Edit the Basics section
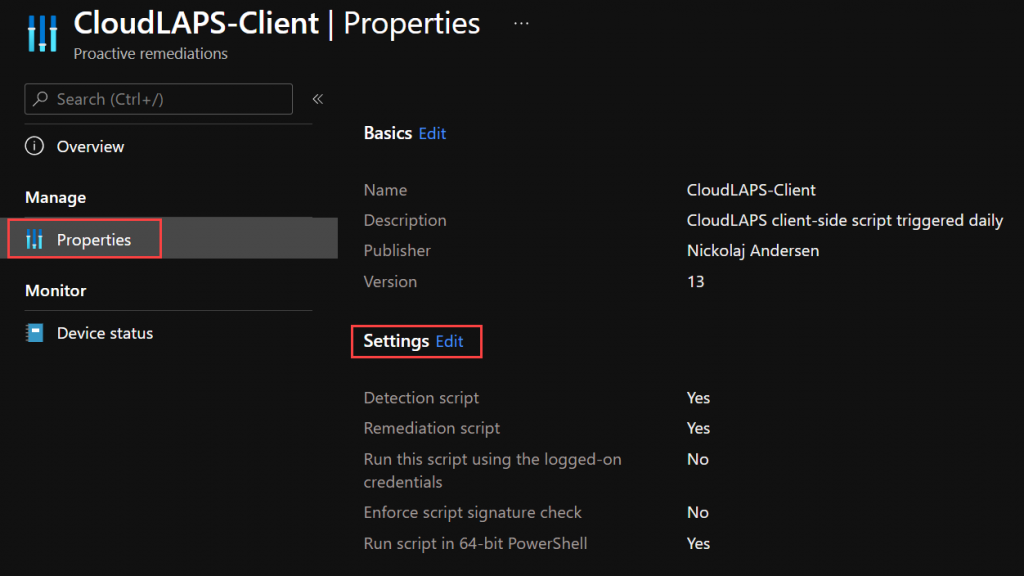1024x576 pixels. click(x=432, y=133)
